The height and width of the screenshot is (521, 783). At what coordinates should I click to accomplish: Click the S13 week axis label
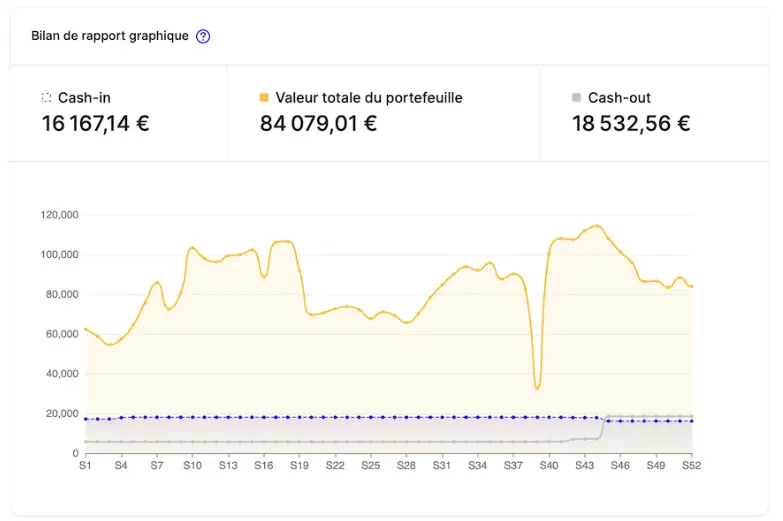pos(228,465)
